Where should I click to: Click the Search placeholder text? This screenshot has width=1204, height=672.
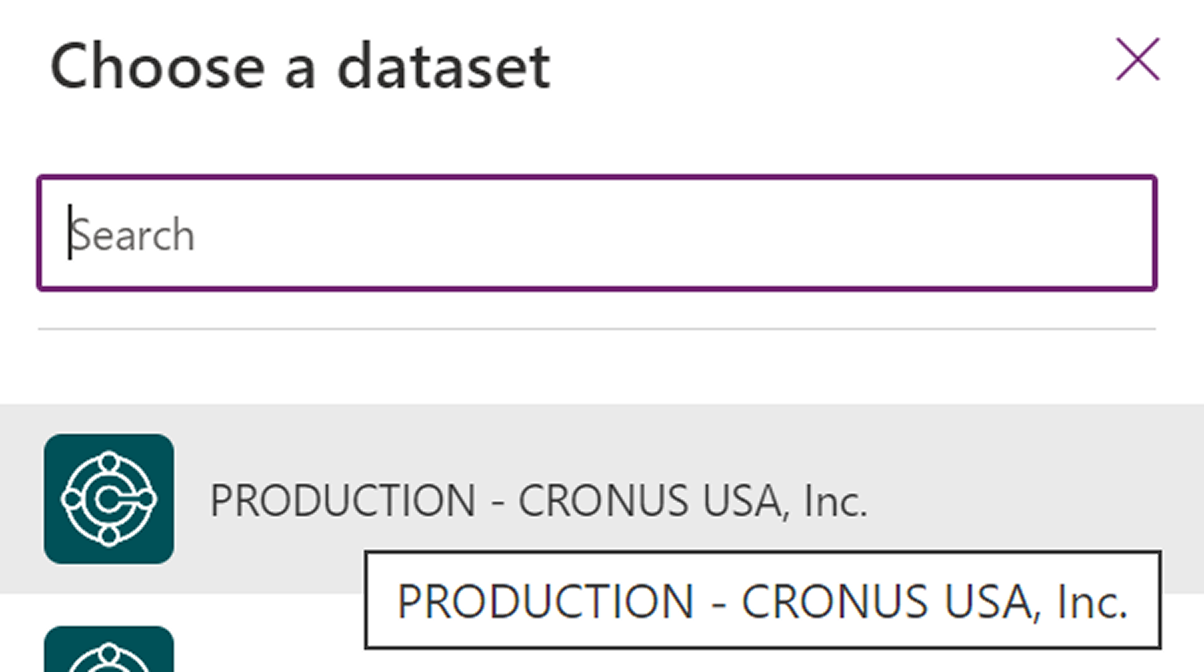pos(133,235)
